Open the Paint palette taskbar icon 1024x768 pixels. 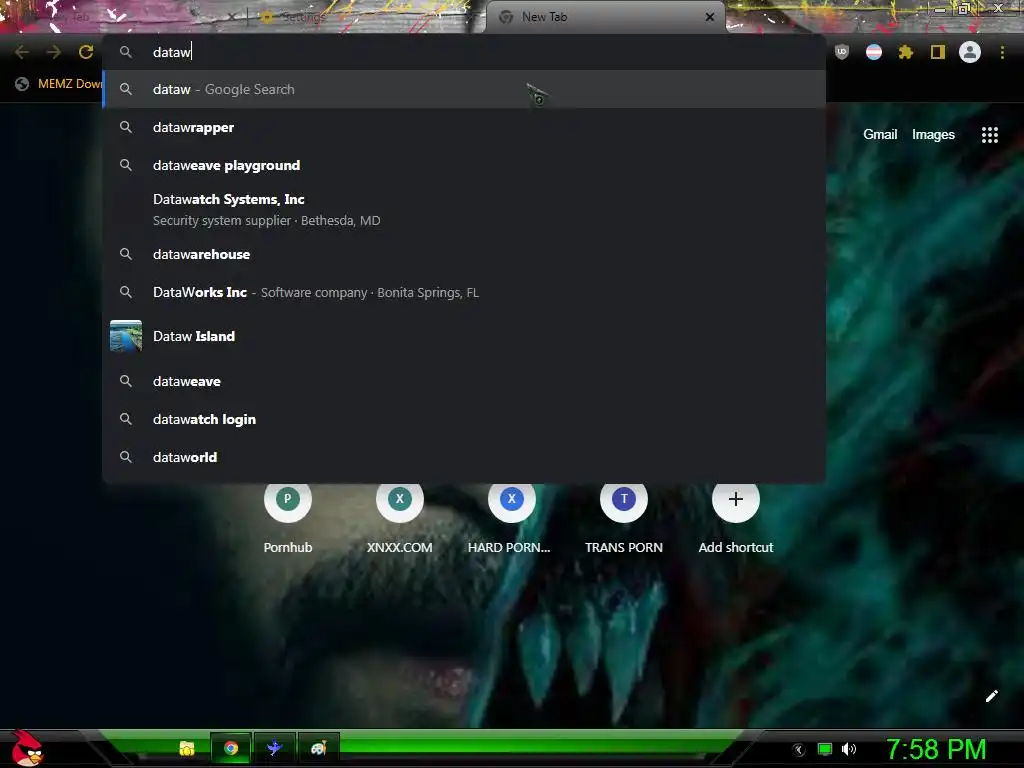318,748
